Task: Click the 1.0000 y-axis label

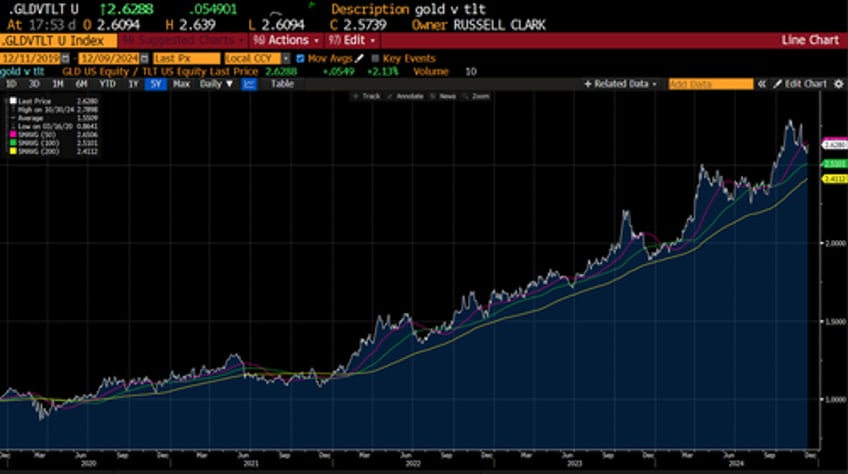Action: click(x=835, y=399)
